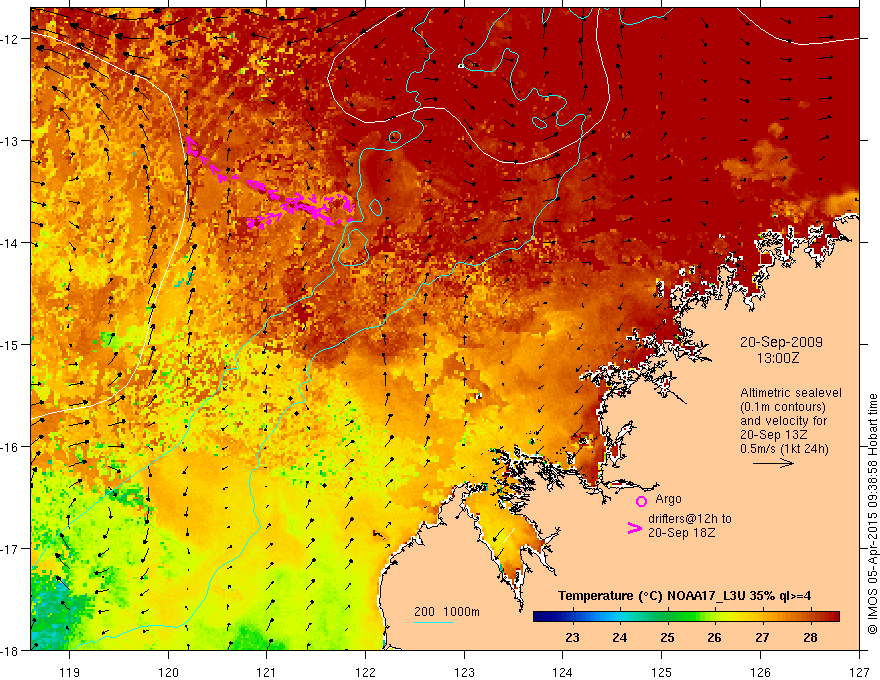Click the latitude axis label -17
The width and height of the screenshot is (880, 680).
click(x=10, y=548)
